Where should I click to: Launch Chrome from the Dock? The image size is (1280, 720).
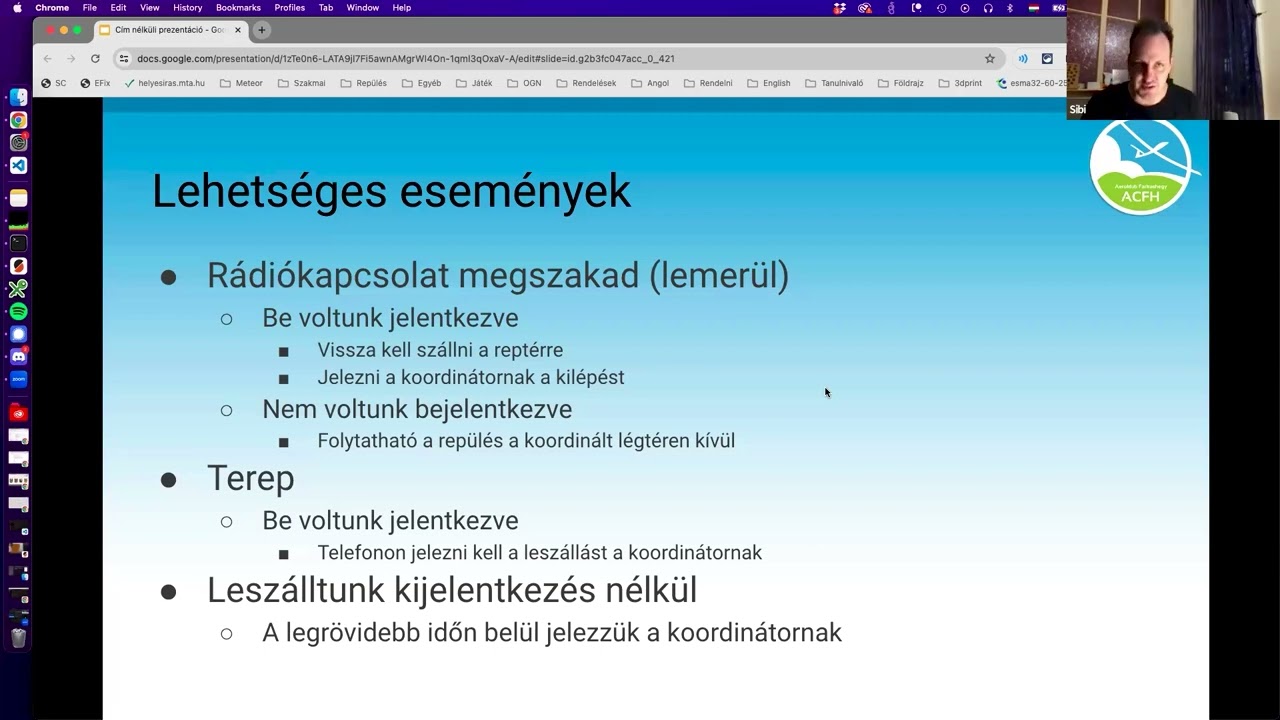pyautogui.click(x=18, y=120)
